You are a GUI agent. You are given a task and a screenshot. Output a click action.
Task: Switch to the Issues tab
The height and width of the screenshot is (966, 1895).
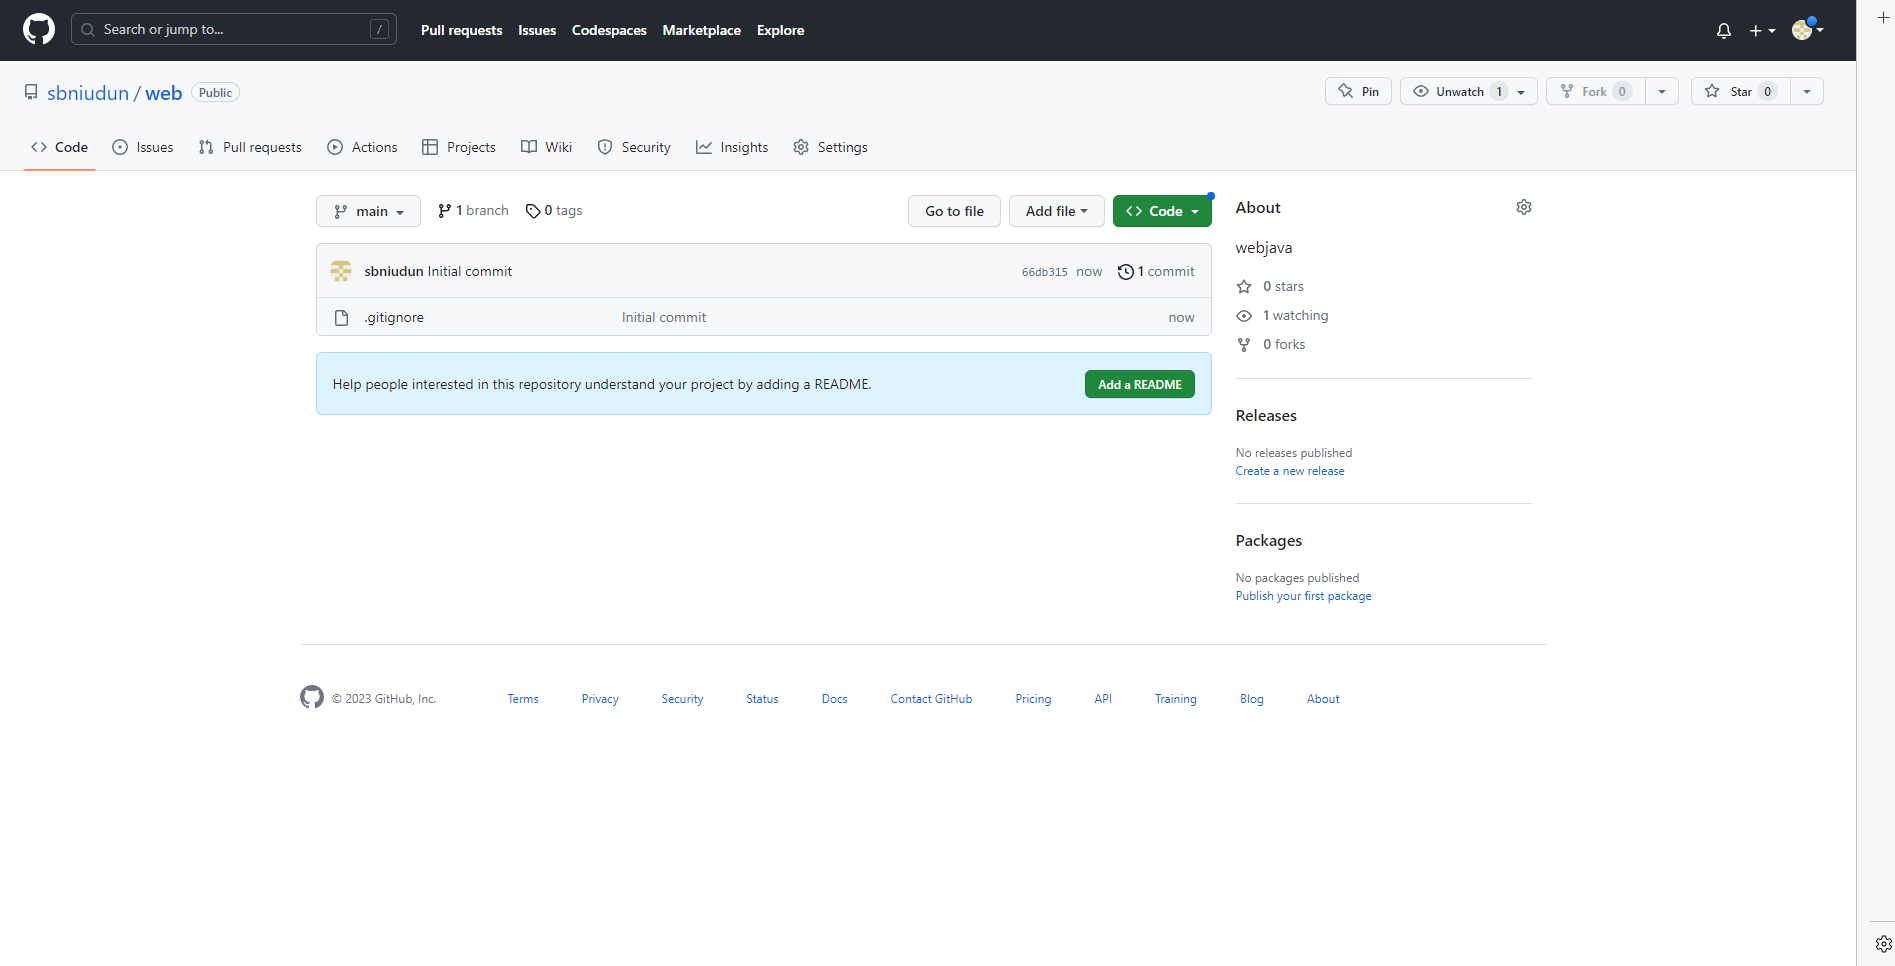[143, 147]
